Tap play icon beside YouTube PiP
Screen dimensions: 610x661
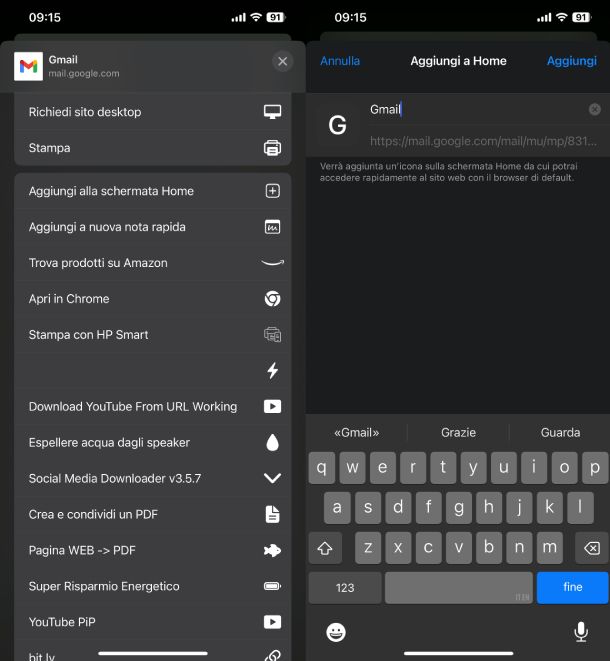(x=272, y=622)
